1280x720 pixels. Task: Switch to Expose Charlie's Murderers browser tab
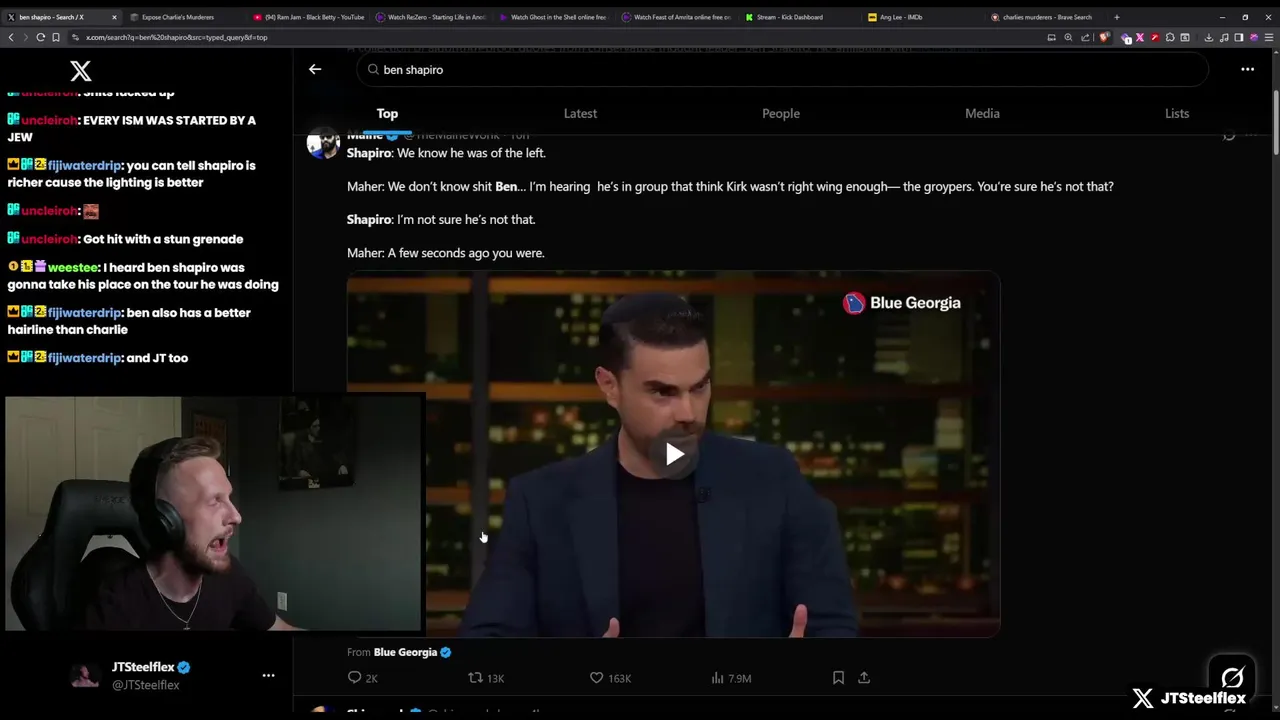[x=185, y=17]
